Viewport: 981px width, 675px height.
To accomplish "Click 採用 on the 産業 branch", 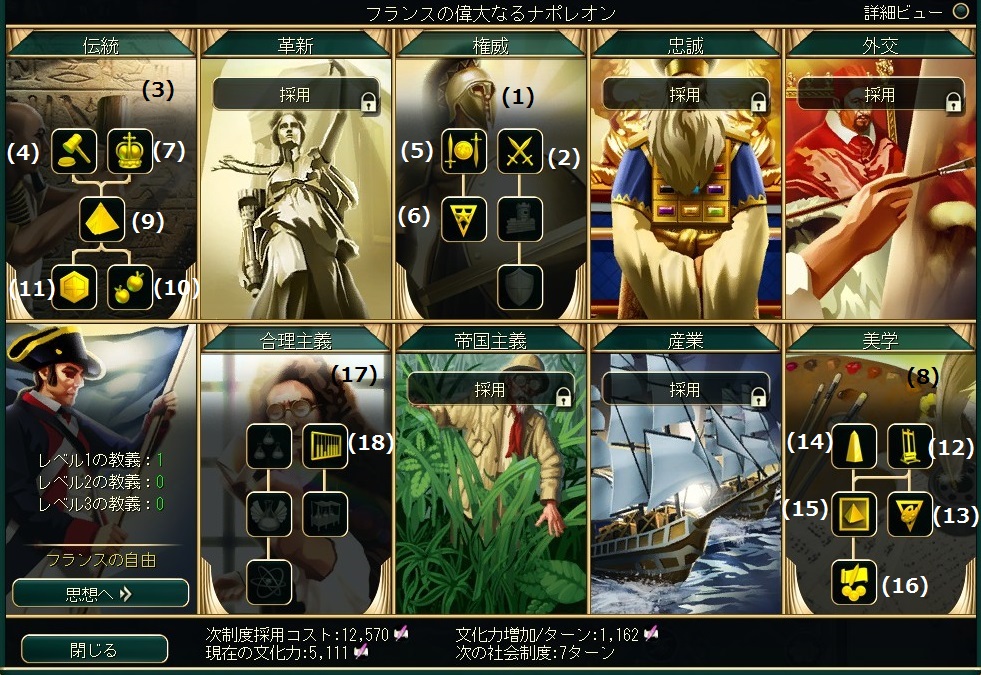I will coord(686,390).
